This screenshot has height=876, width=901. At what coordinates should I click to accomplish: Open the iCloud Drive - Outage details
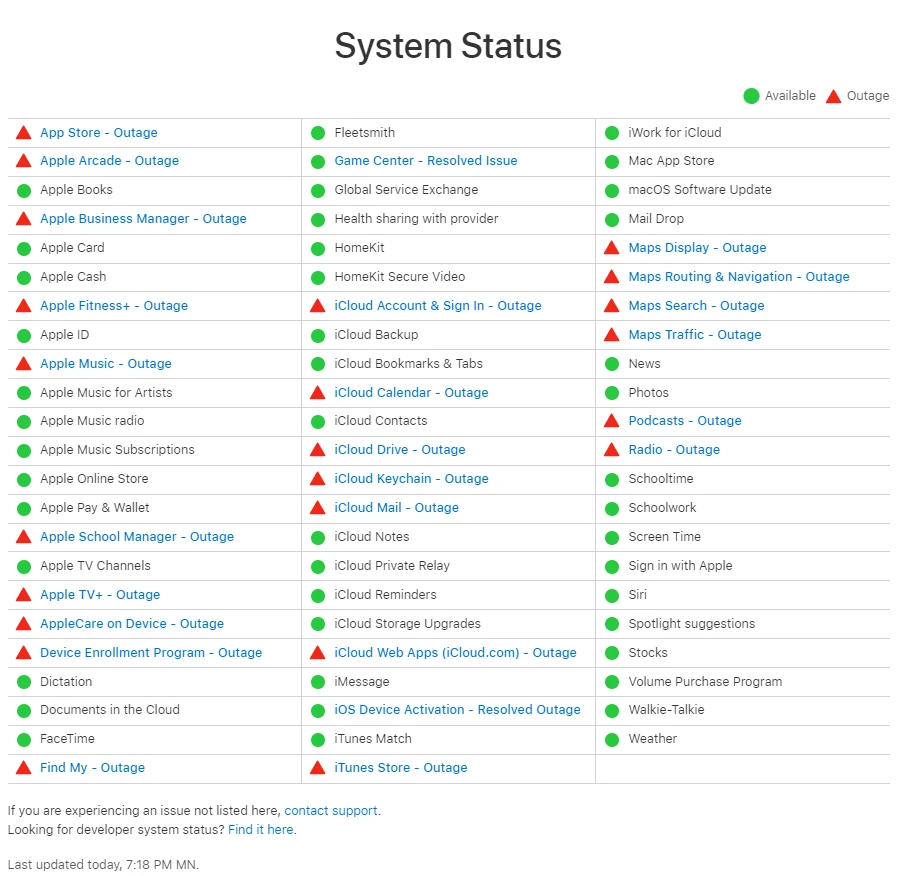(400, 450)
